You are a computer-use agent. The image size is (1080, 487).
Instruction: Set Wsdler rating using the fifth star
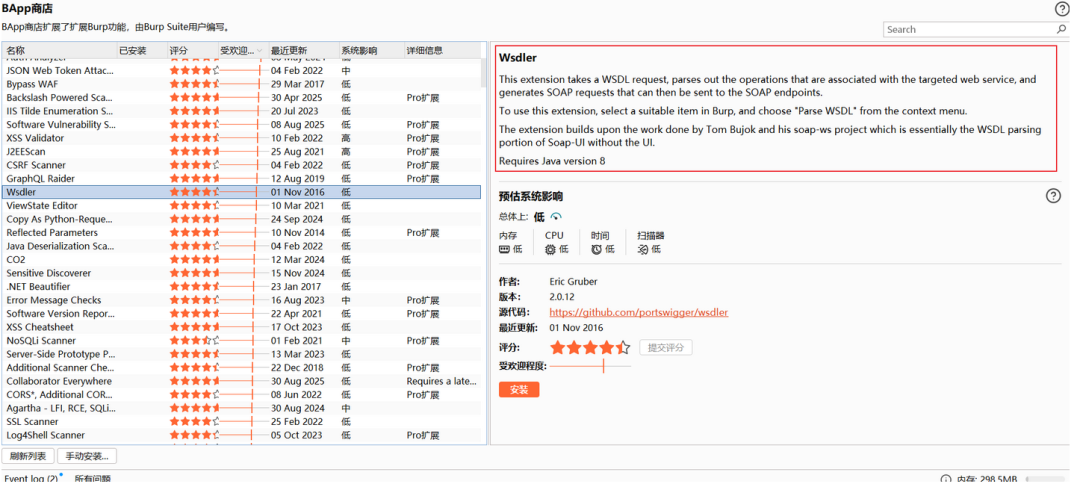pos(623,347)
